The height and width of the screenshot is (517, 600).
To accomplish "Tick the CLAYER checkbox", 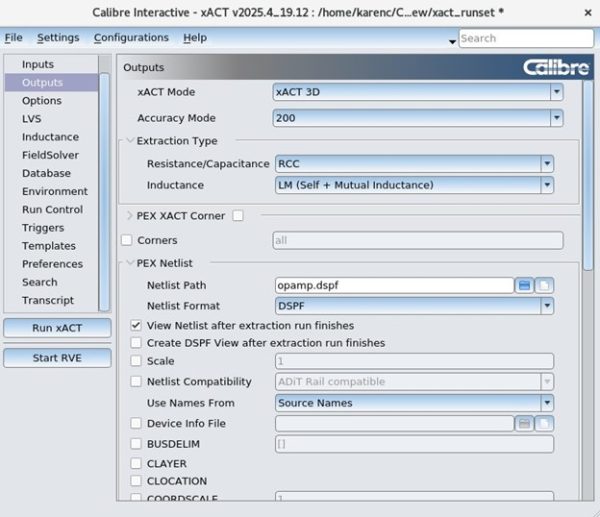I will [x=136, y=463].
